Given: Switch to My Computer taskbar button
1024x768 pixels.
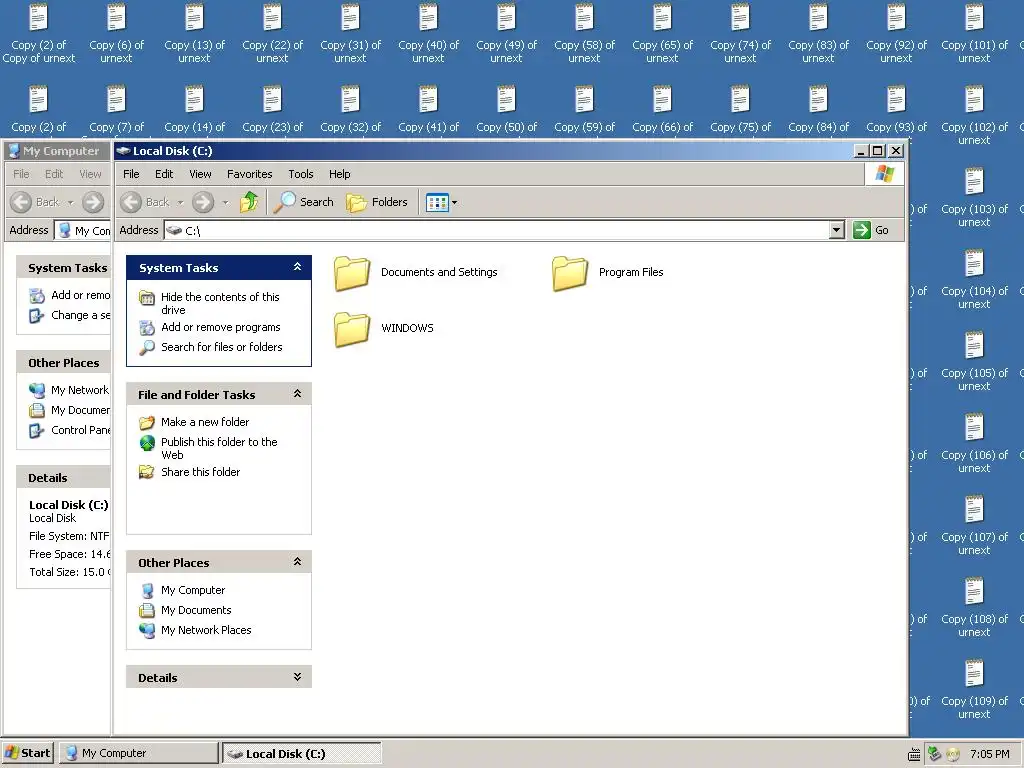Looking at the screenshot, I should (x=138, y=753).
